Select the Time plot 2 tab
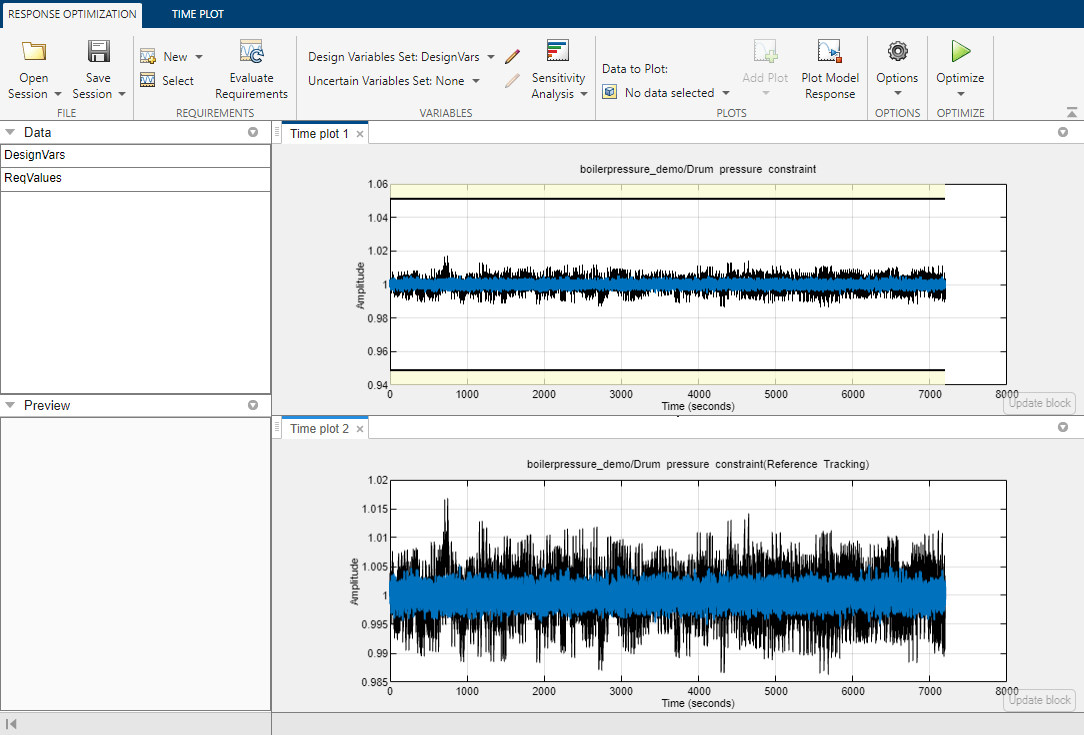 (319, 429)
